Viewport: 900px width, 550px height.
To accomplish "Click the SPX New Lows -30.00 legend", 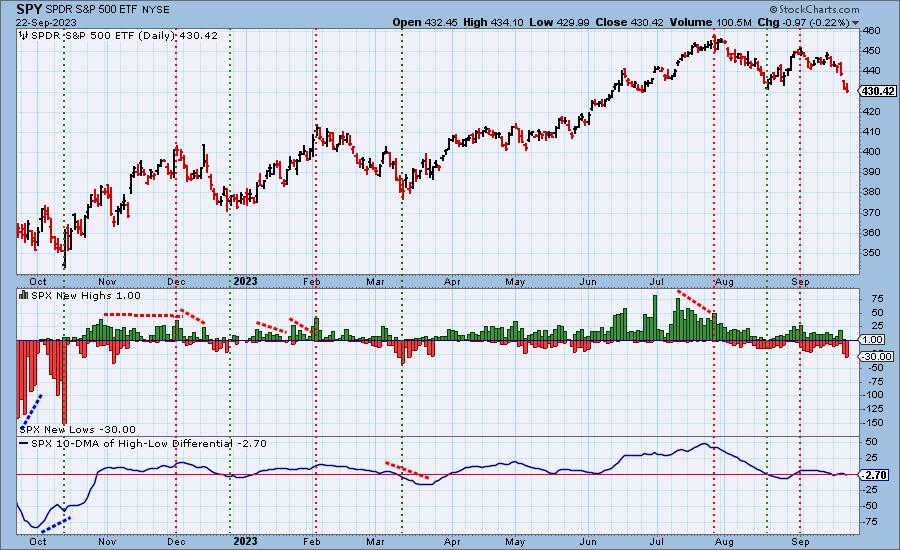I will tap(77, 429).
